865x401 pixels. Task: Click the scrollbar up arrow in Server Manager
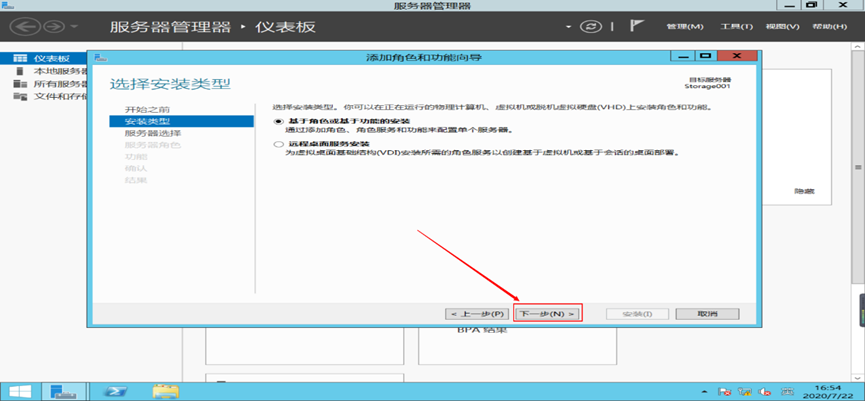coord(858,49)
